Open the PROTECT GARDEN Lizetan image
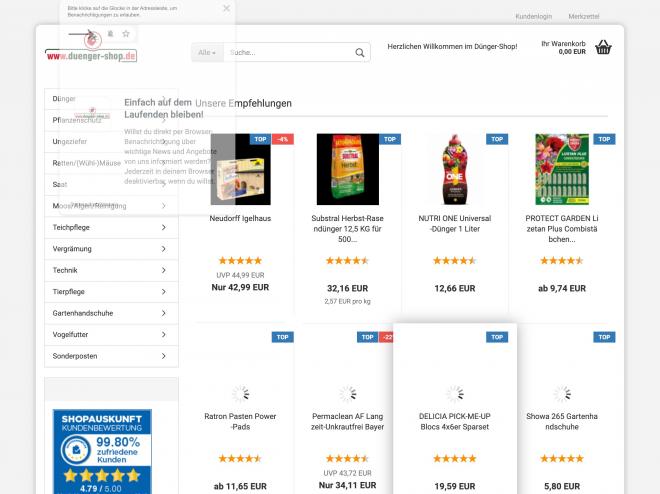Image resolution: width=660 pixels, height=494 pixels. coord(562,169)
